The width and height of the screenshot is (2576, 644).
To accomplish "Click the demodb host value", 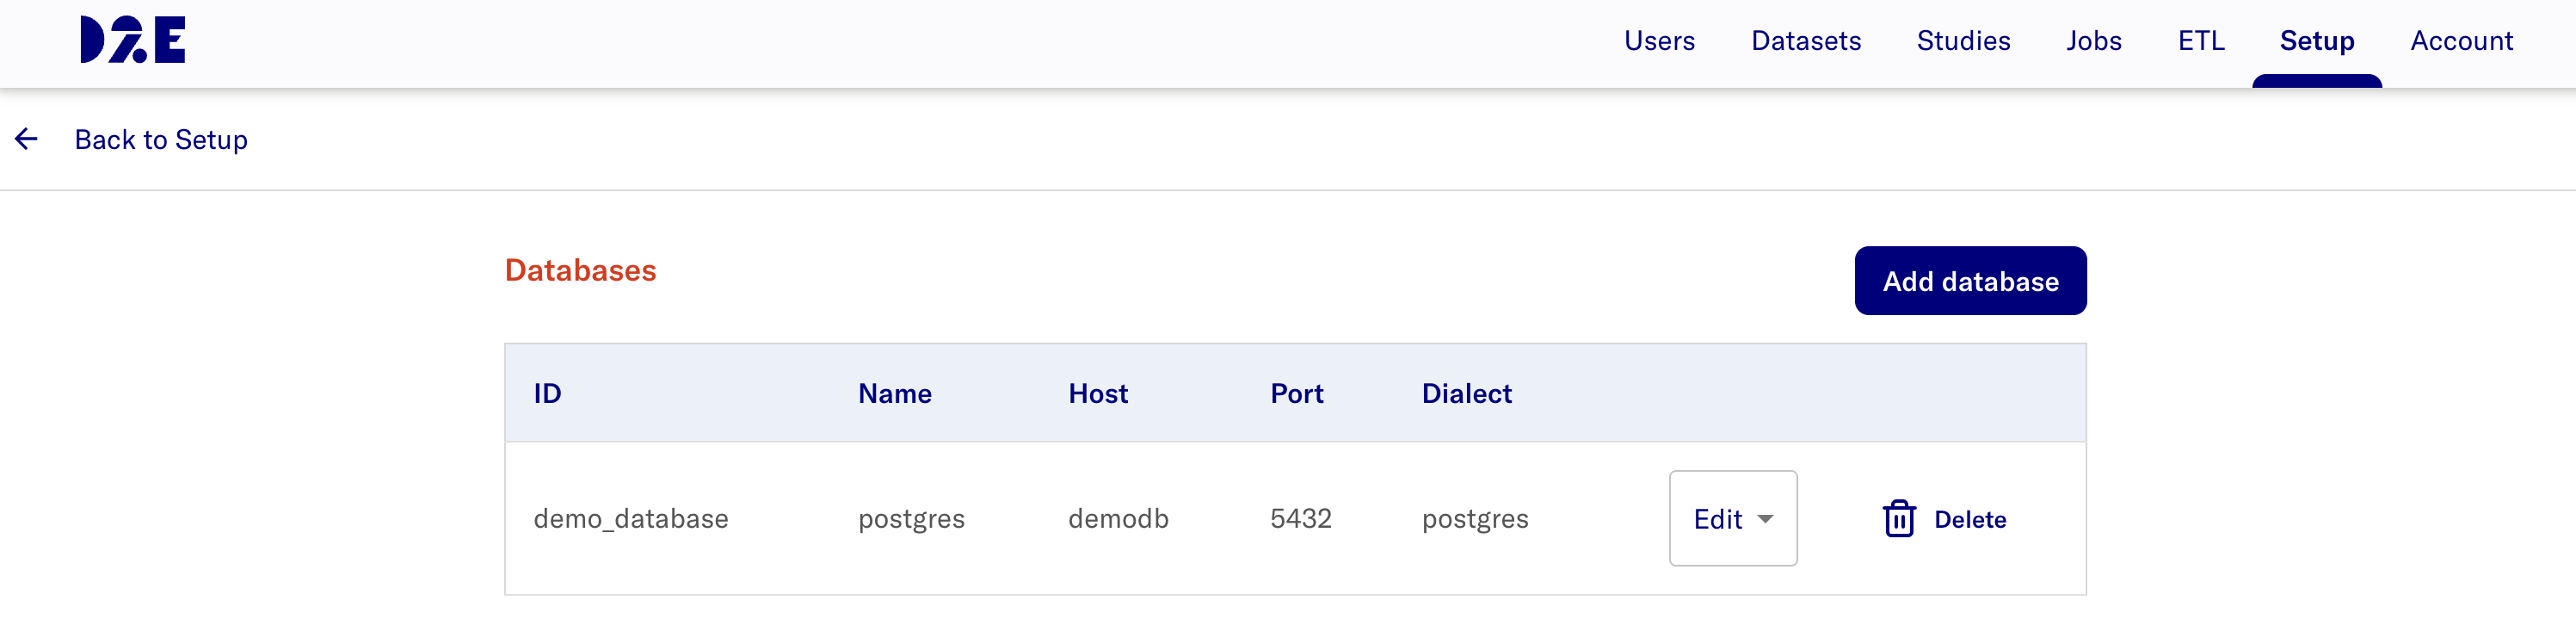I will coord(1118,518).
